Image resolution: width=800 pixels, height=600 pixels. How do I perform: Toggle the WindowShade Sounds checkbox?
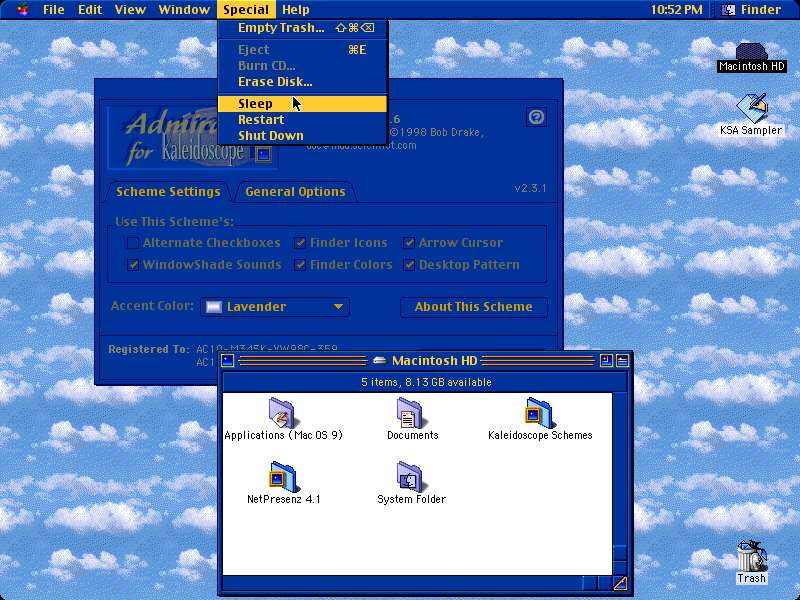pos(133,265)
